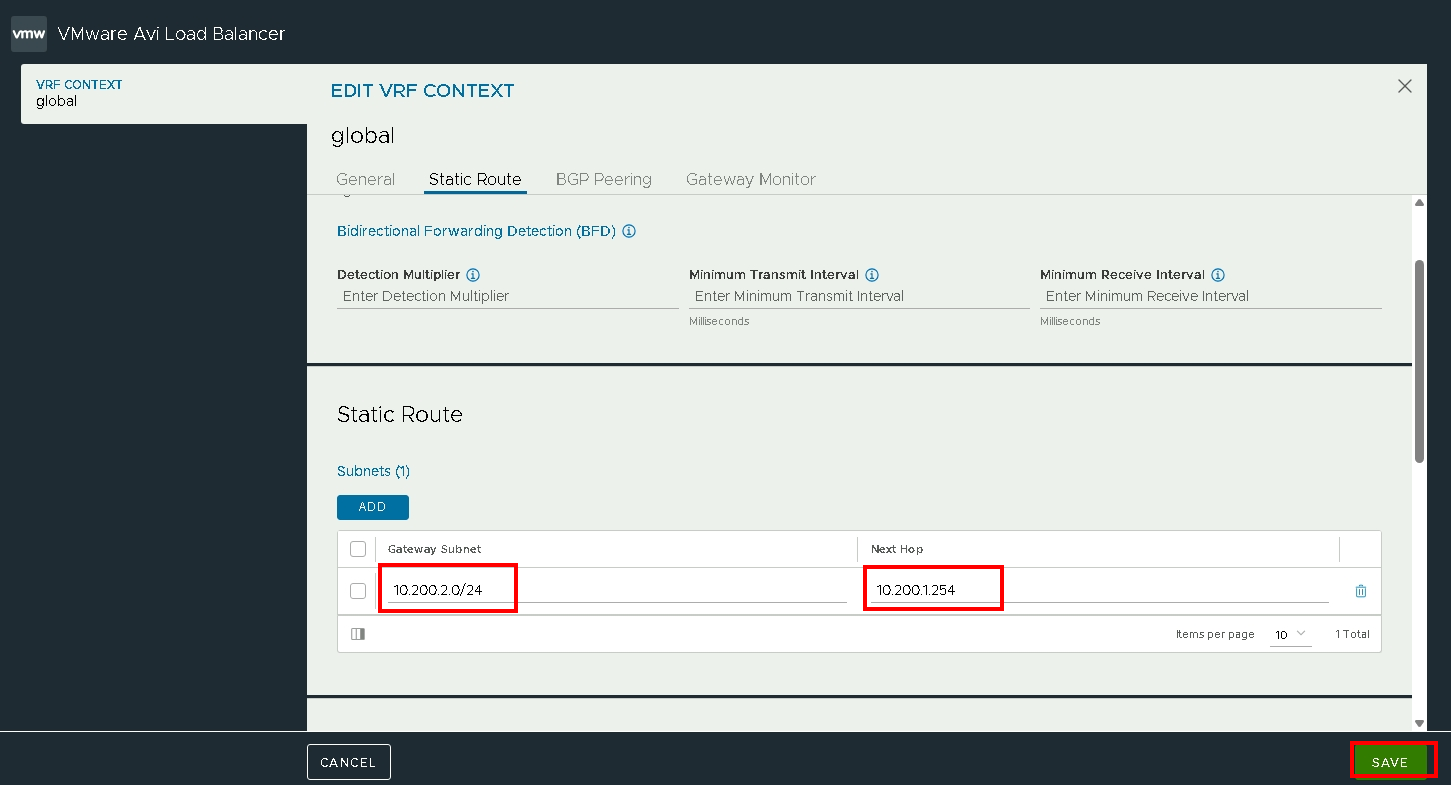Click the CANCEL button
1451x785 pixels.
[x=348, y=762]
